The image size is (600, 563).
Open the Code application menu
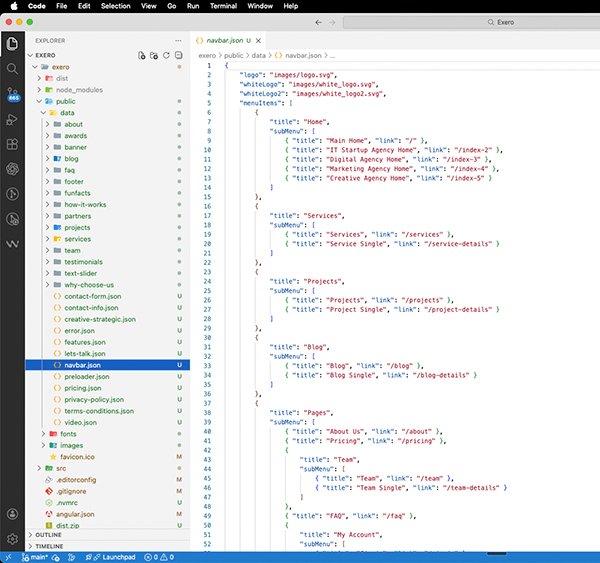37,6
